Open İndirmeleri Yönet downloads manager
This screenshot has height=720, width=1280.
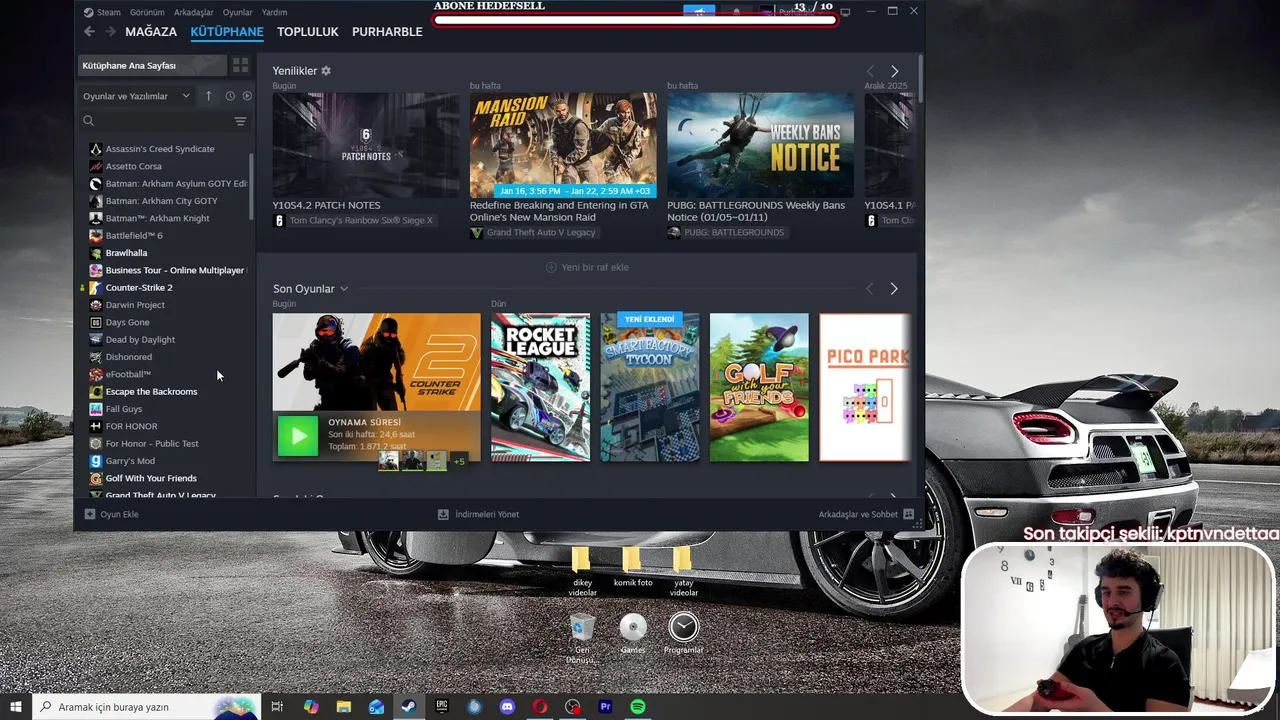478,514
